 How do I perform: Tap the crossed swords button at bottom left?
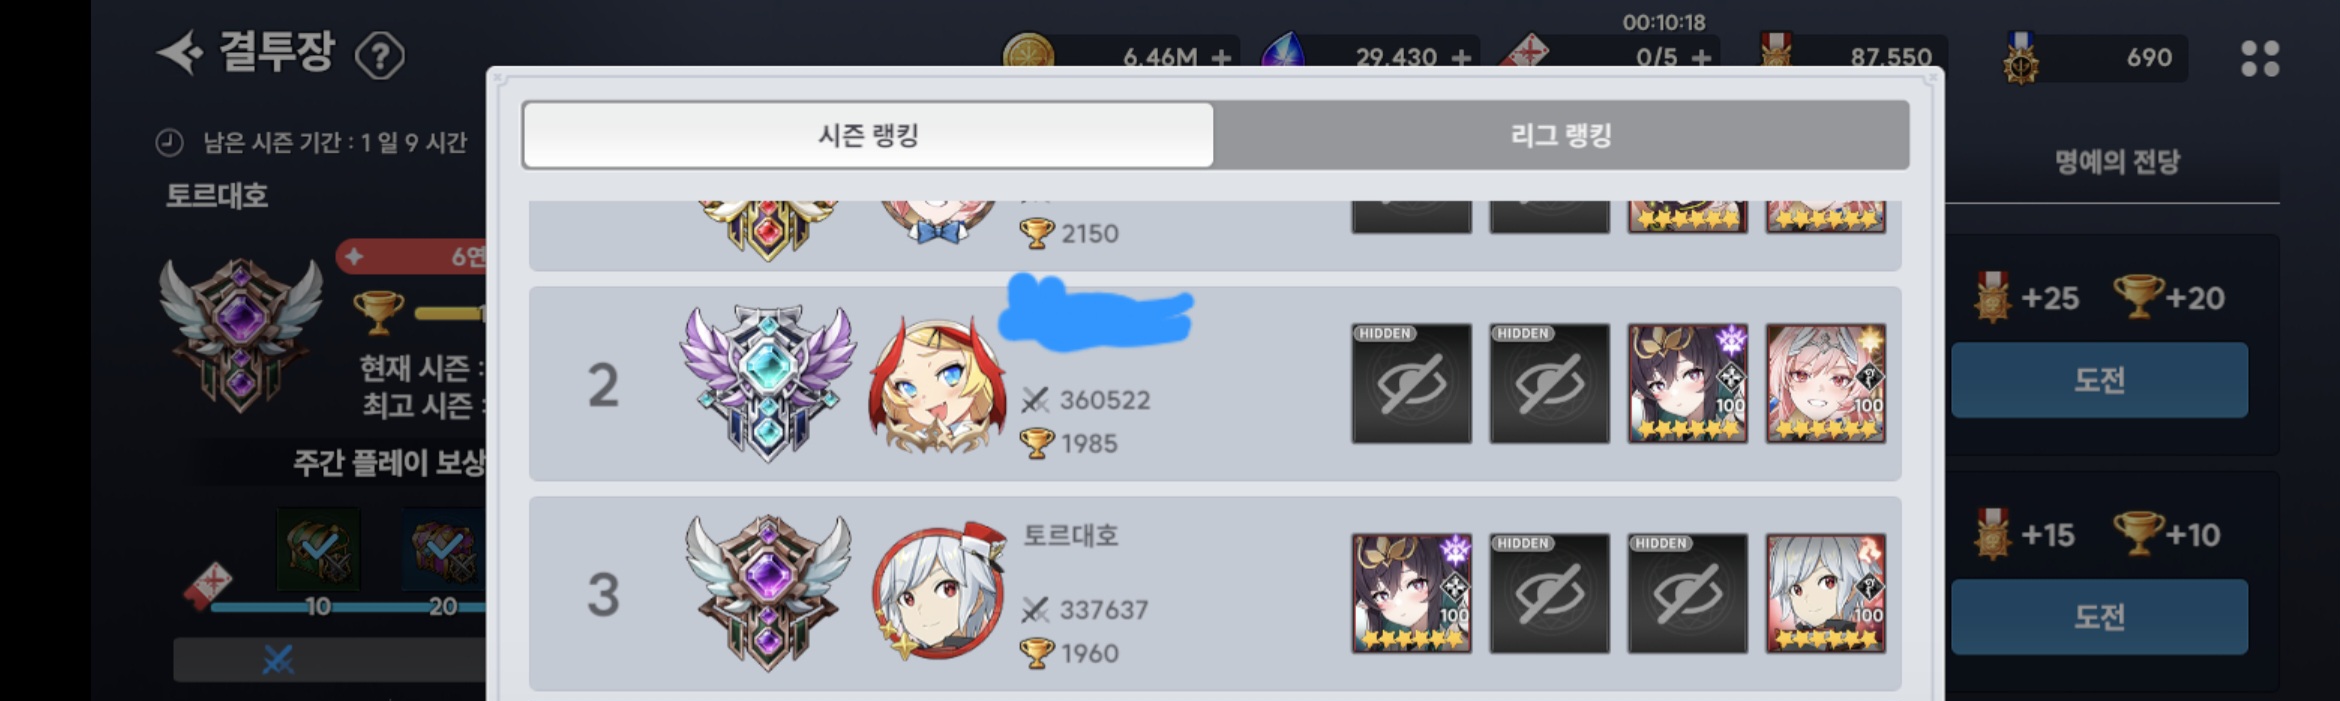click(278, 660)
